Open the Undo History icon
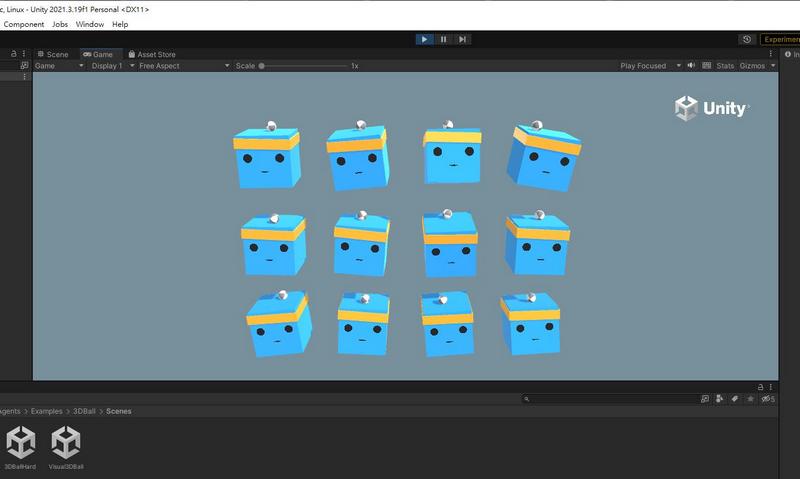This screenshot has height=479, width=800. (x=747, y=39)
